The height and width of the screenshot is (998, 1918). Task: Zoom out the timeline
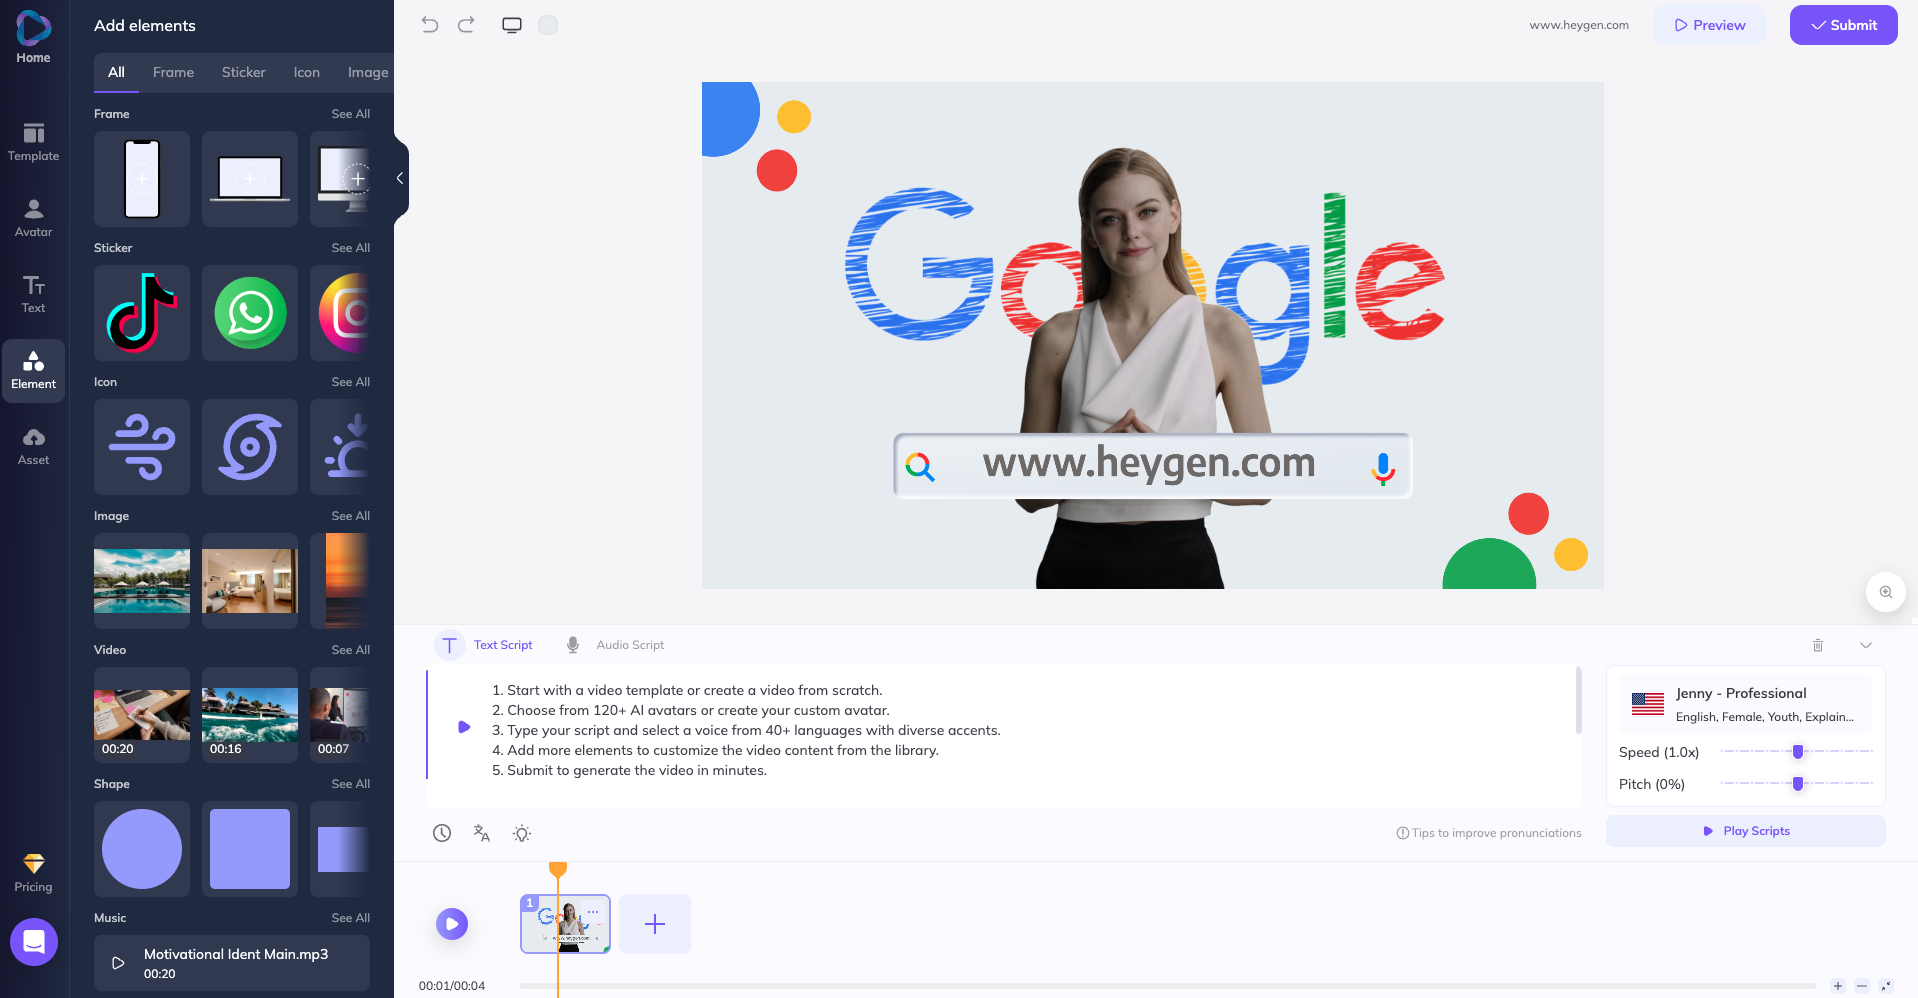coord(1862,986)
